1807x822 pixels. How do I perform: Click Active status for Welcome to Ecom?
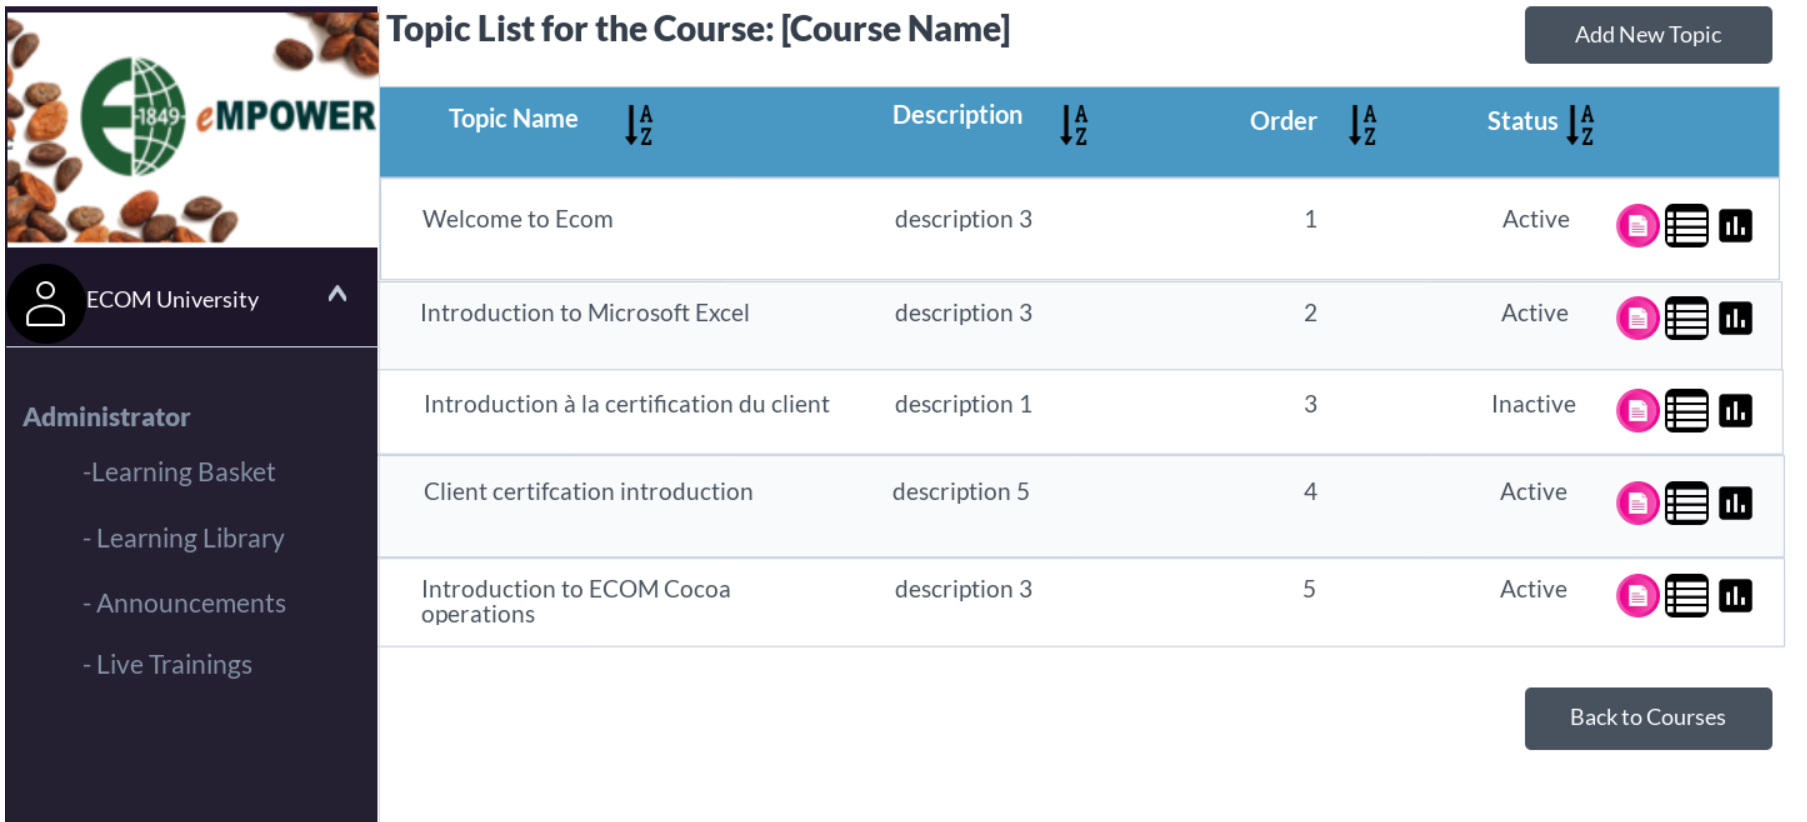tap(1535, 219)
